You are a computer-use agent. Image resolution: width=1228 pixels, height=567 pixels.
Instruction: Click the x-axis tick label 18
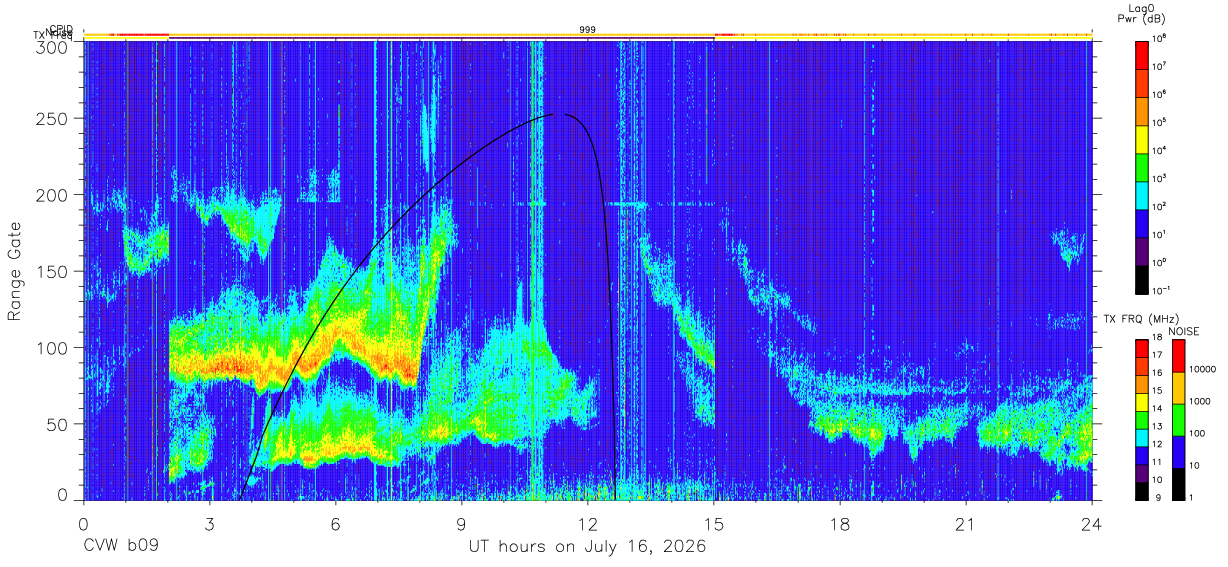pos(840,523)
